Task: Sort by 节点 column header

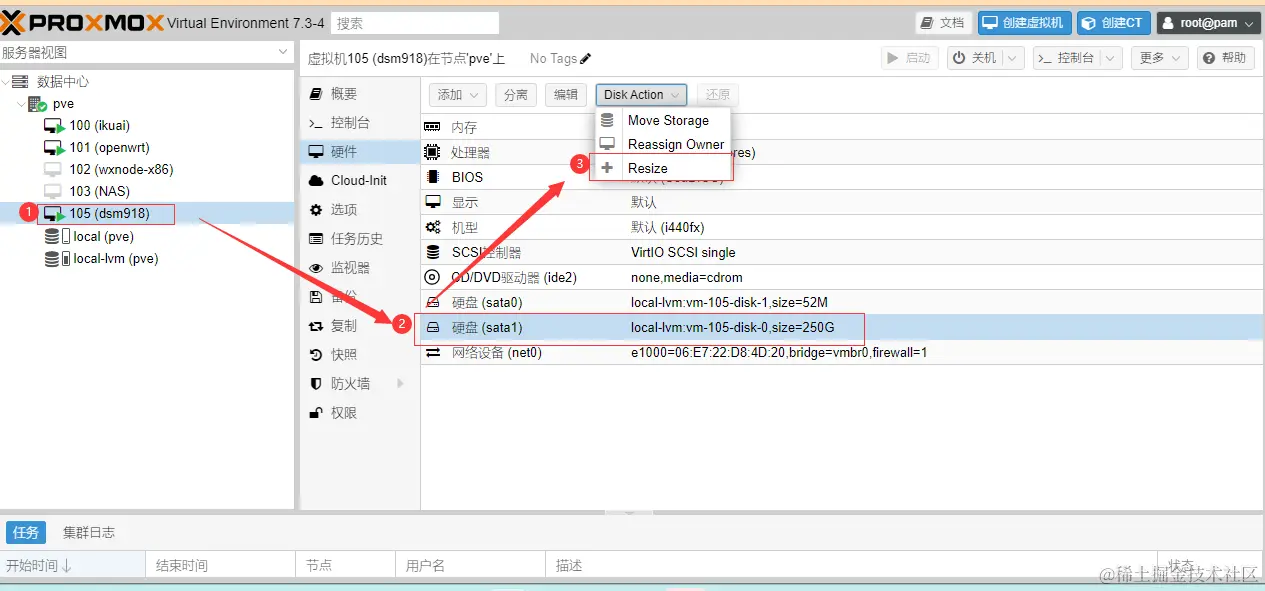Action: pos(346,565)
